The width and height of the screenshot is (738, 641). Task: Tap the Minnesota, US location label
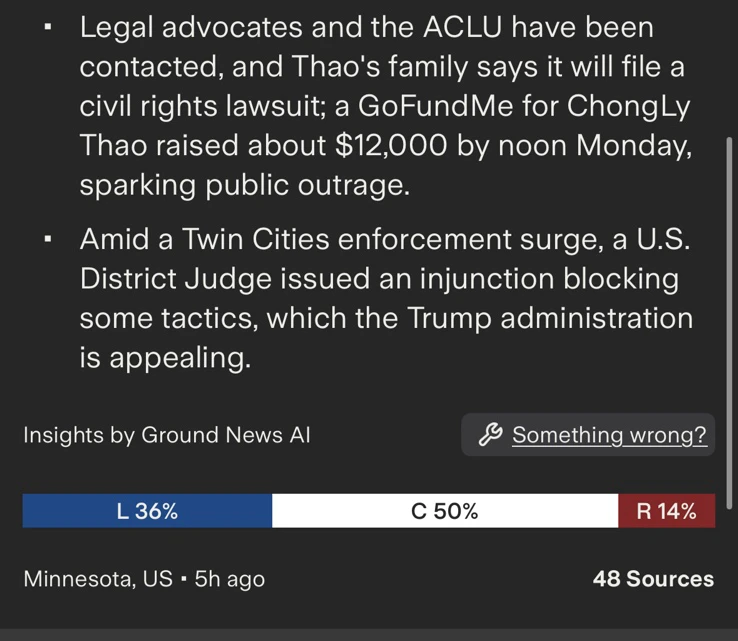[97, 579]
